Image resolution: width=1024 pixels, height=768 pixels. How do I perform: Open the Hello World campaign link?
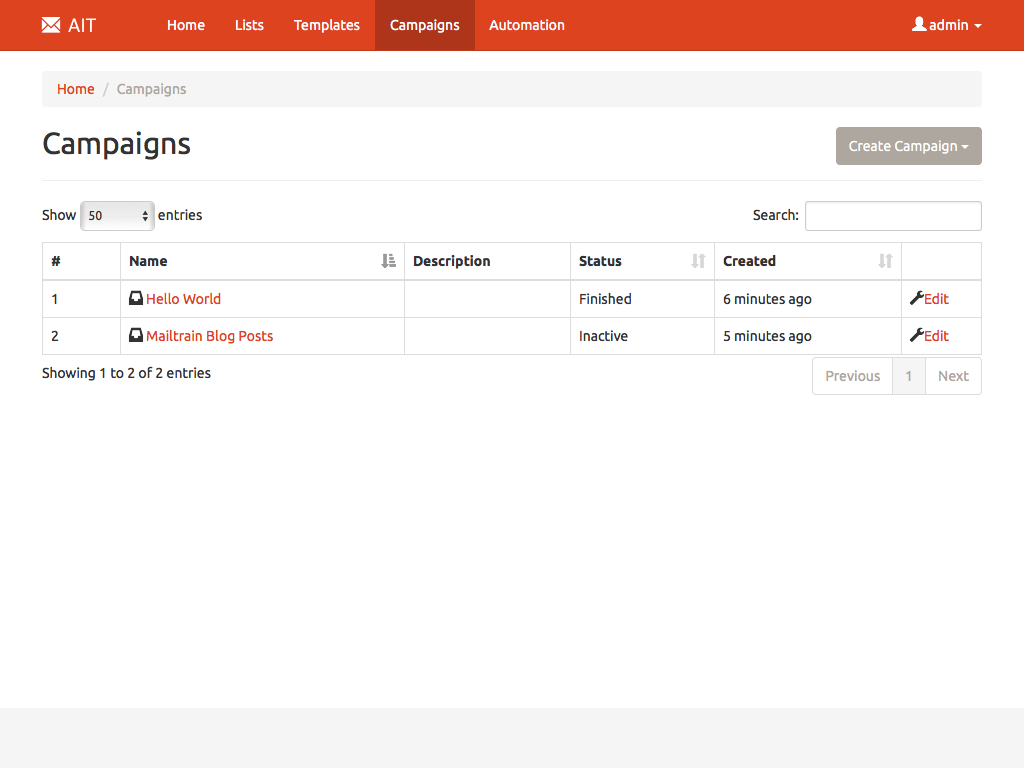(183, 299)
